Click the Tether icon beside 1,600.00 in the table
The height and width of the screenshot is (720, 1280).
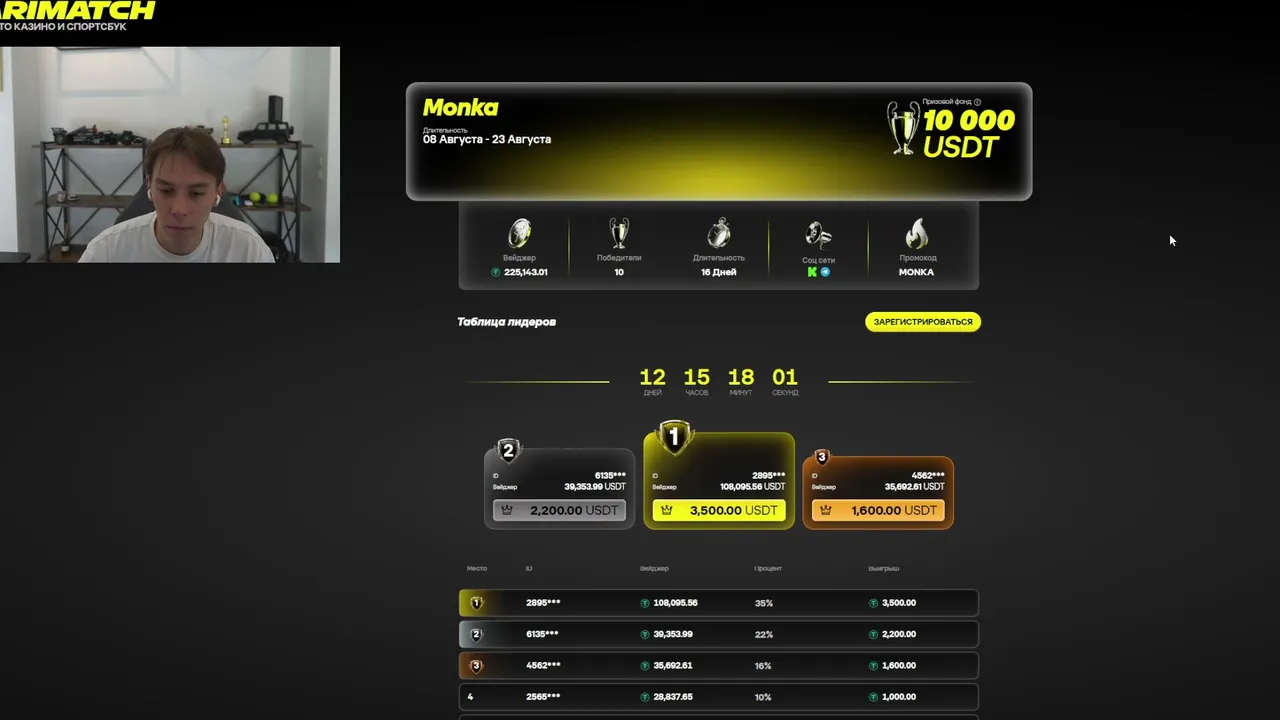(874, 665)
